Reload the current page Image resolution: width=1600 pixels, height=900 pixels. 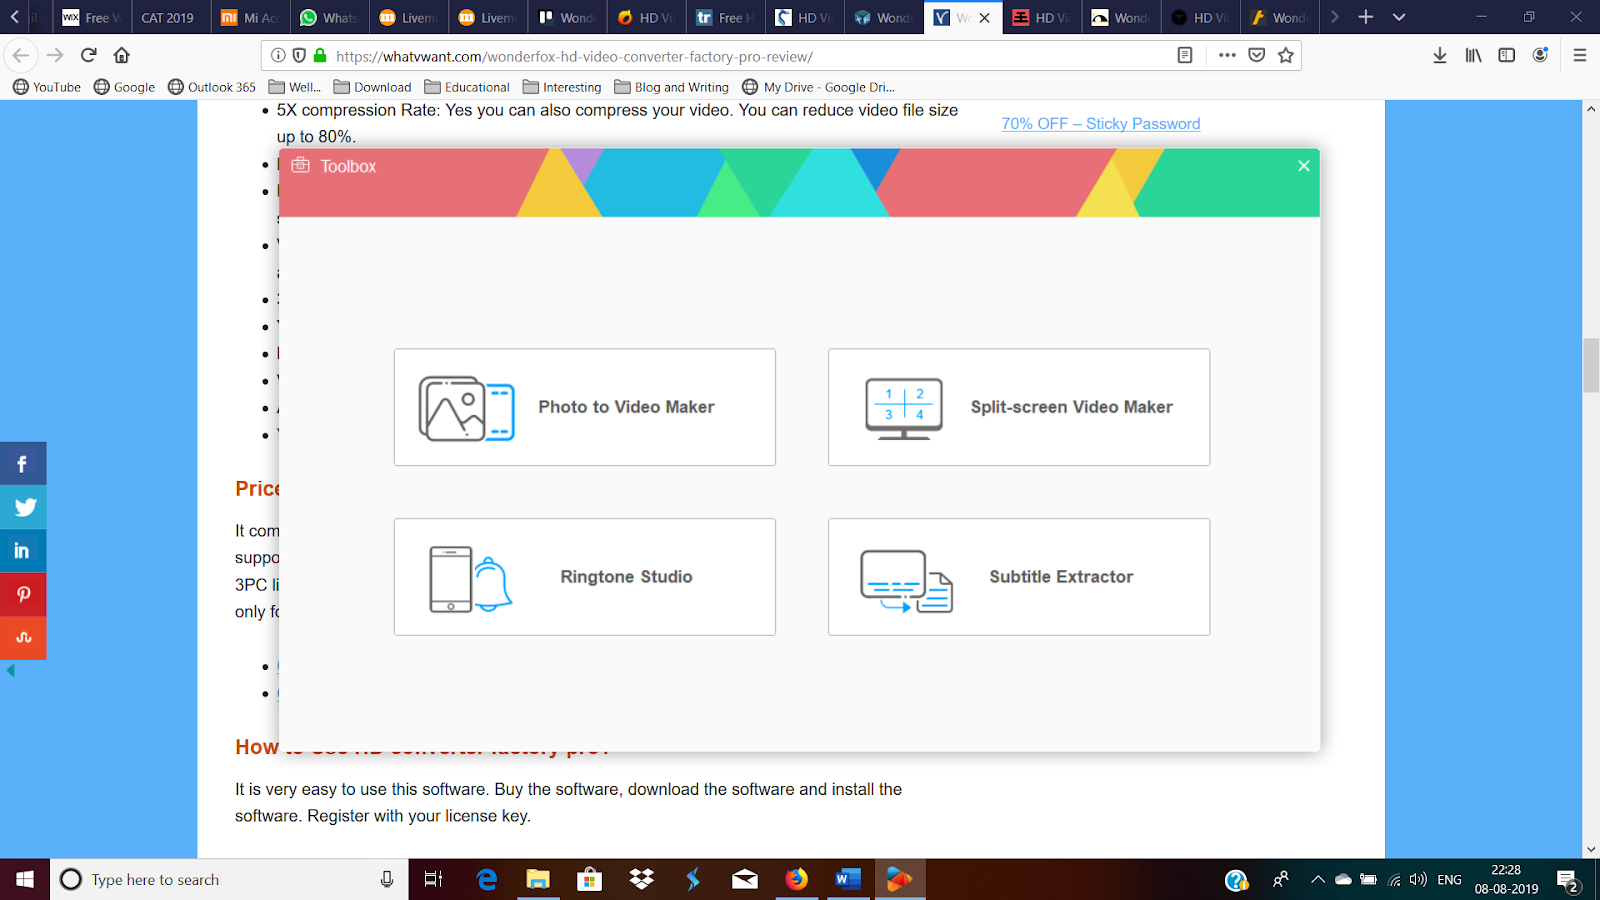pyautogui.click(x=88, y=56)
